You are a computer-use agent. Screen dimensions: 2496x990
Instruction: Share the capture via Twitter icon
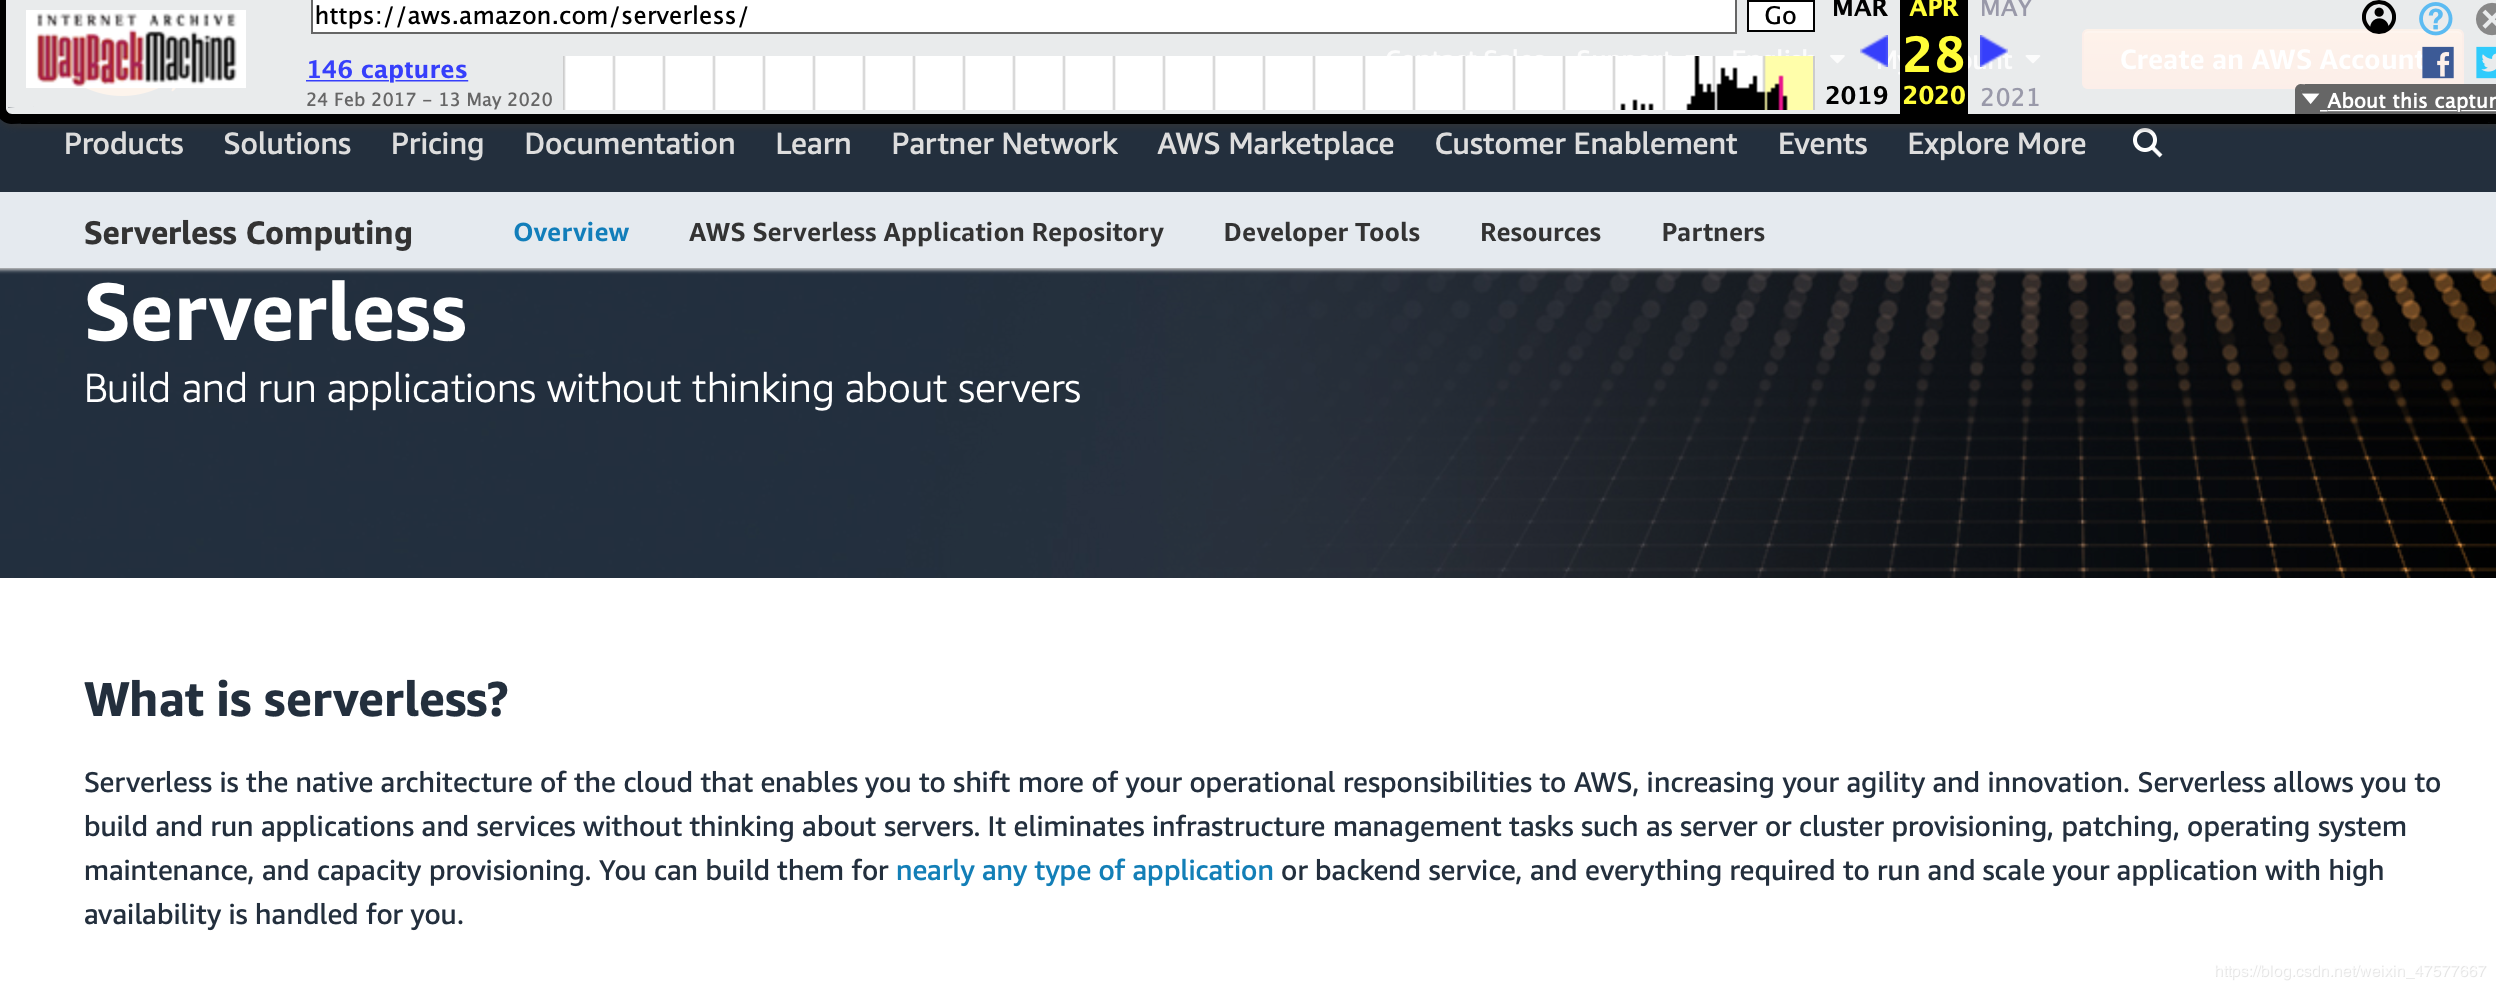2485,63
